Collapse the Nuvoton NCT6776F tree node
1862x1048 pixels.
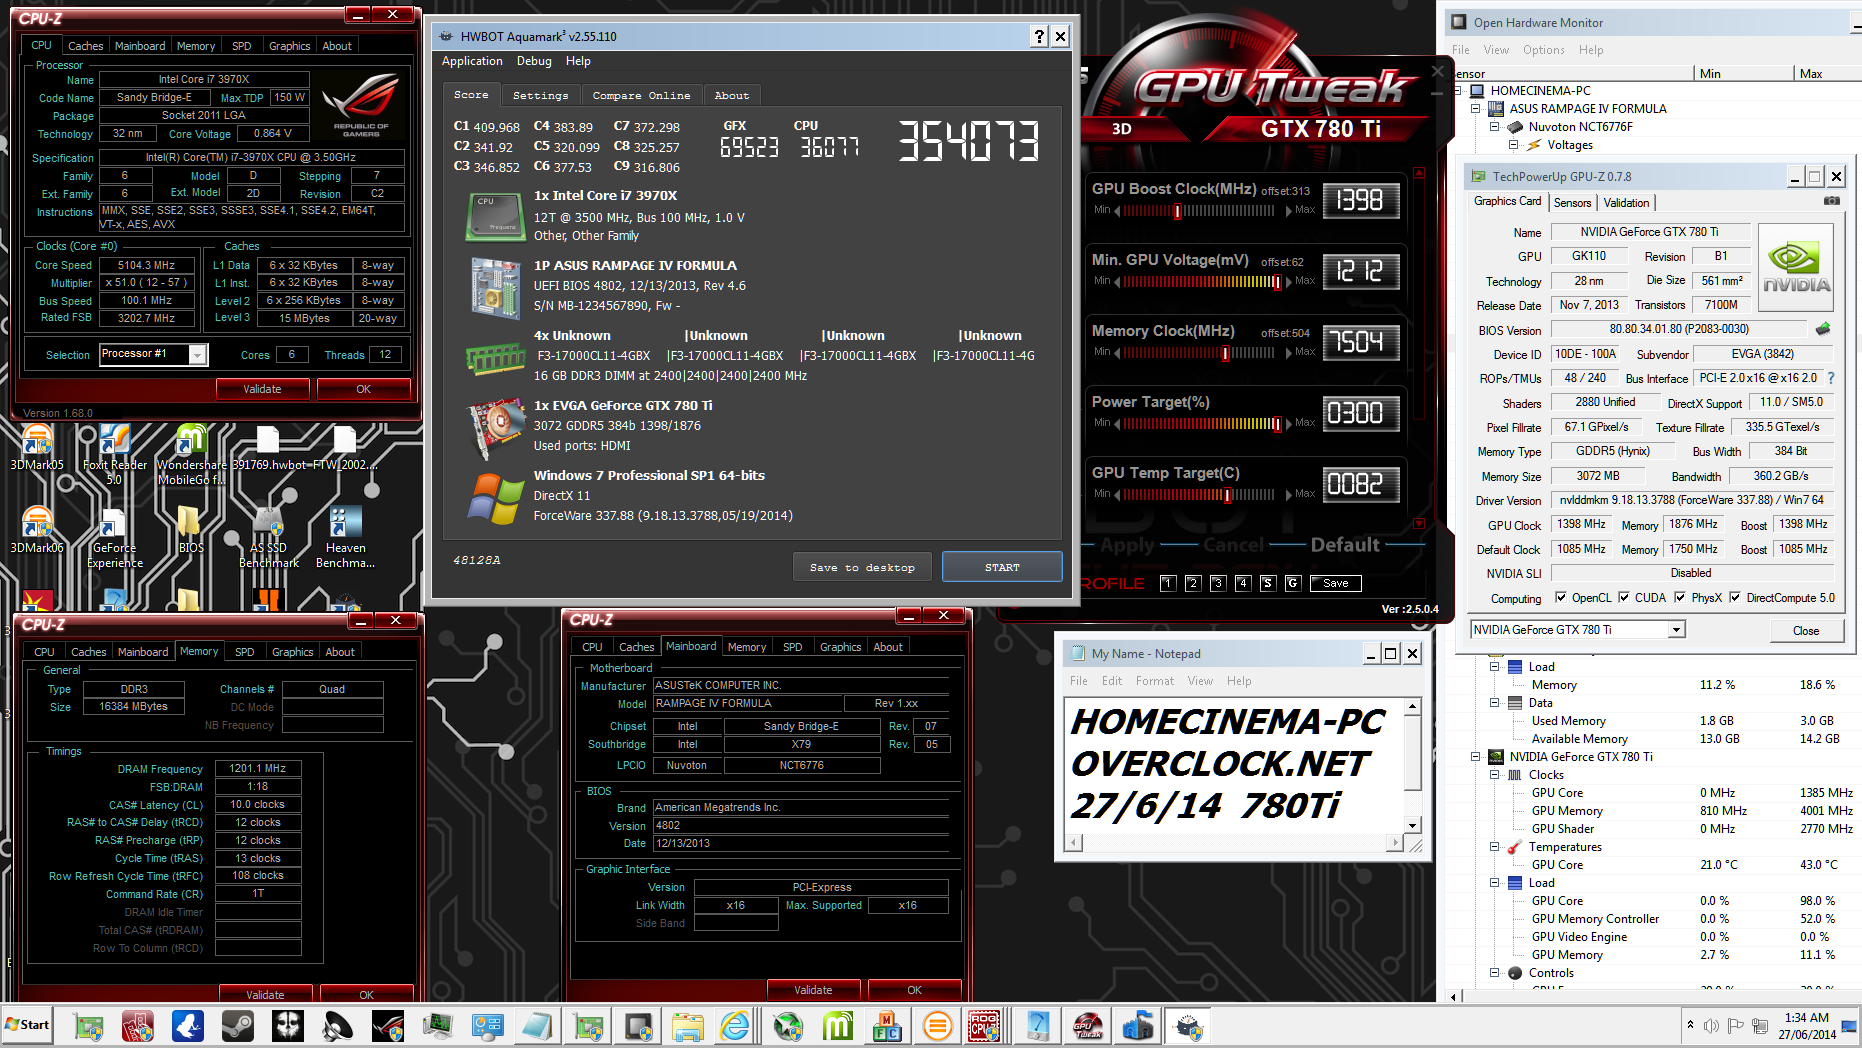click(1495, 126)
